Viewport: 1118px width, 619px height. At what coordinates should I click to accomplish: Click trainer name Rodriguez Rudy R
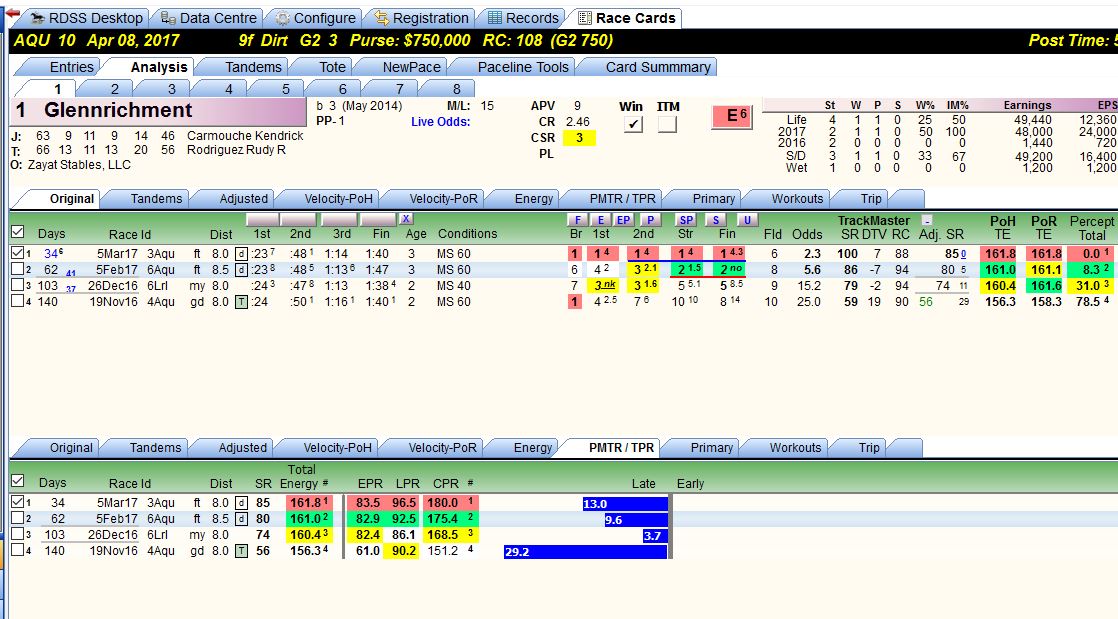pyautogui.click(x=236, y=150)
